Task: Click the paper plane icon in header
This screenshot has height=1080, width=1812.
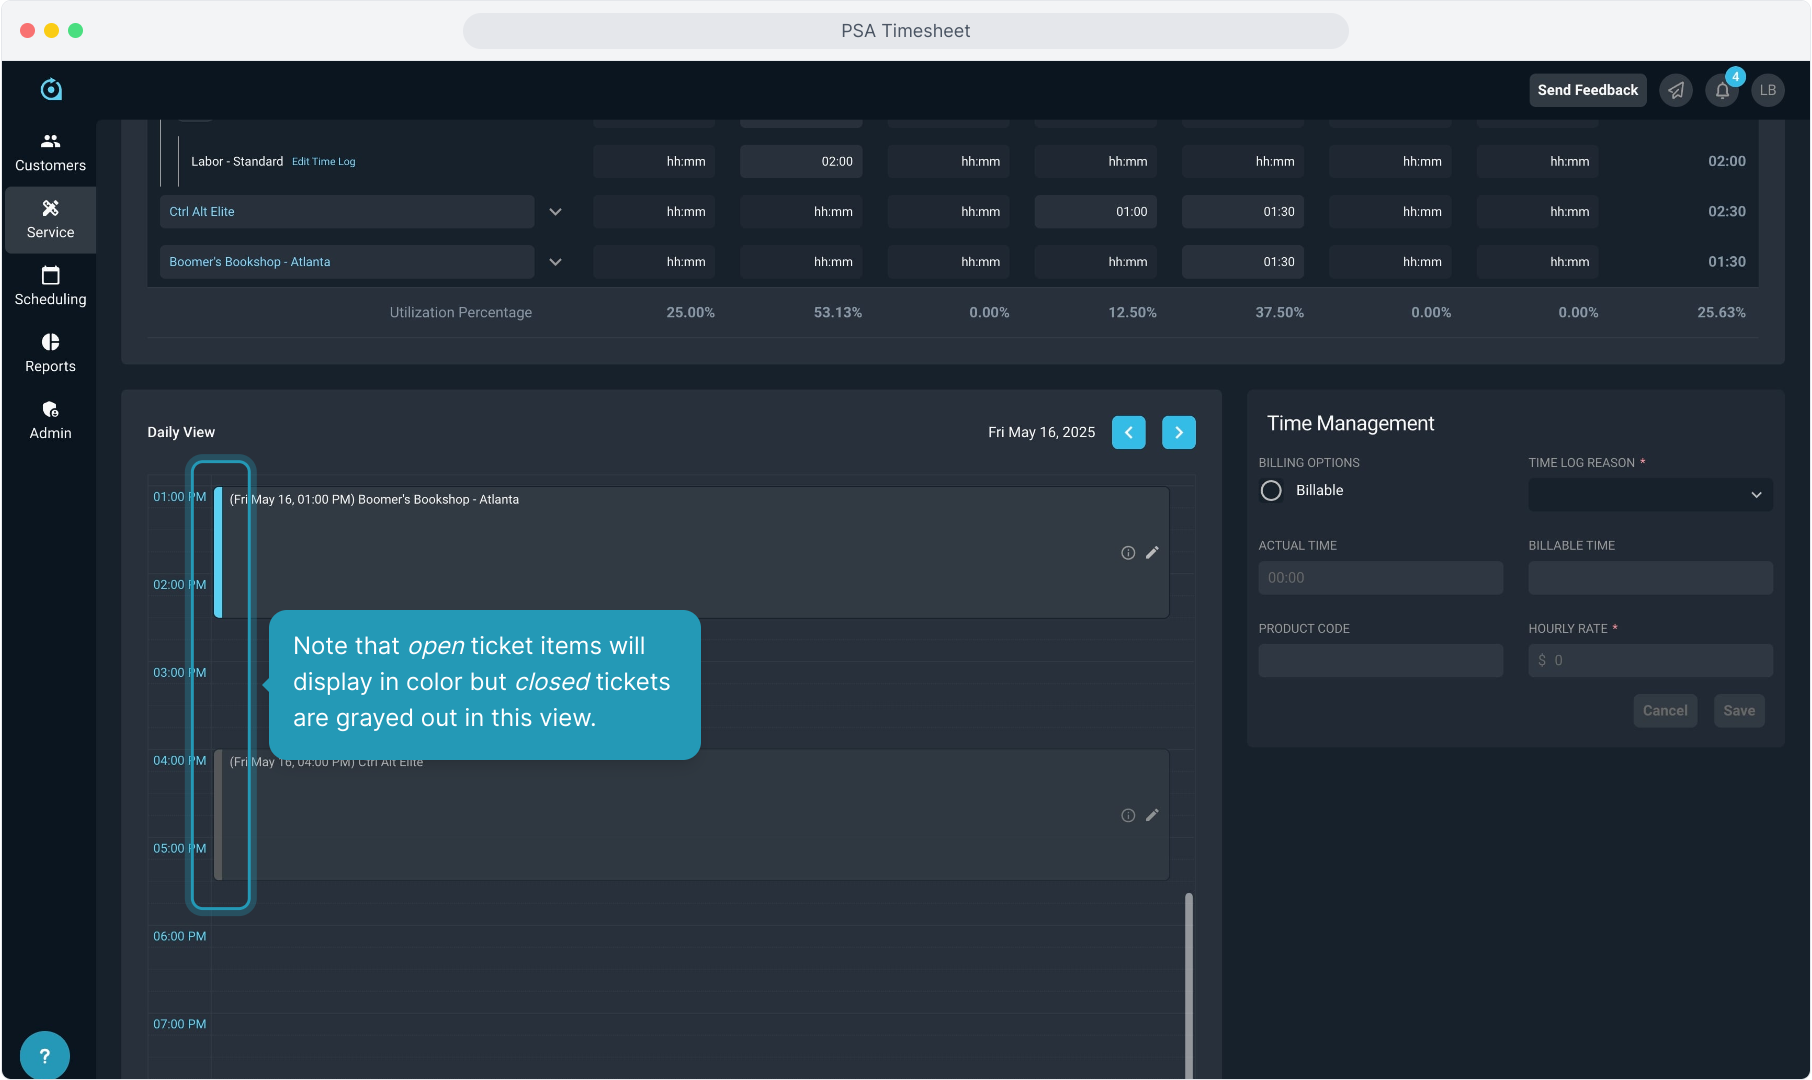Action: [x=1676, y=90]
